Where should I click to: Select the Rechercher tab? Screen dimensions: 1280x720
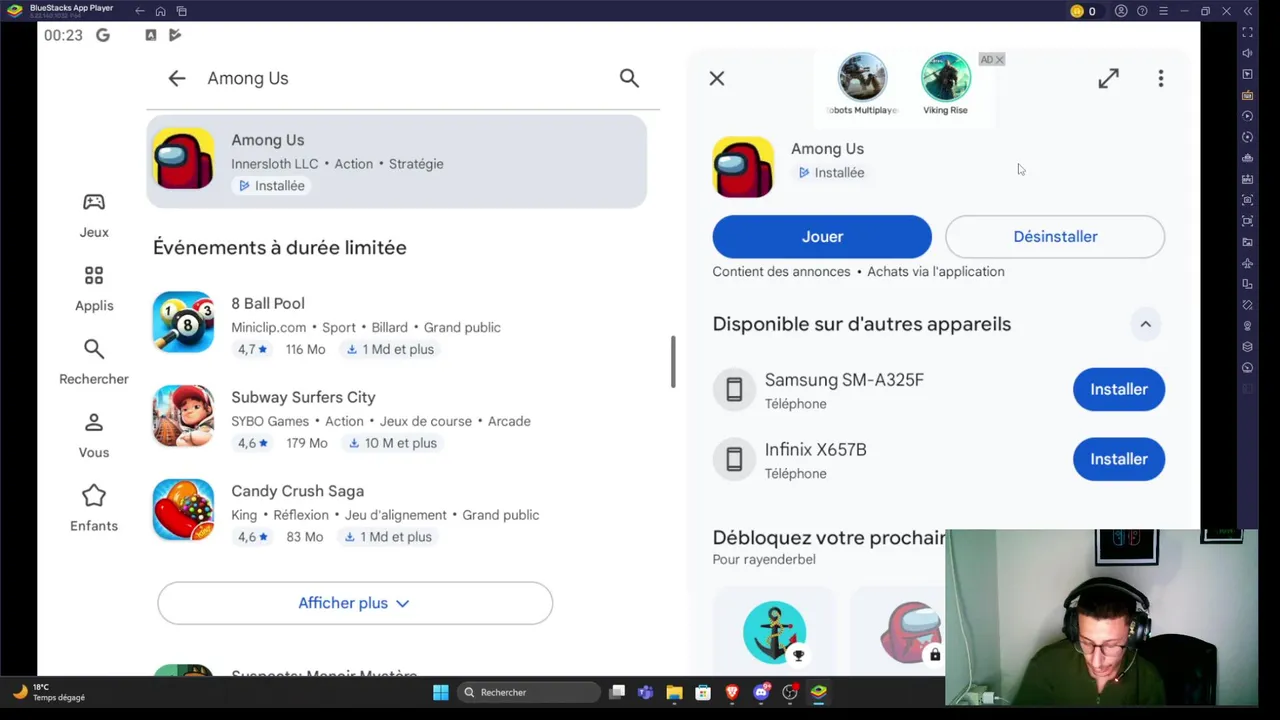[94, 362]
